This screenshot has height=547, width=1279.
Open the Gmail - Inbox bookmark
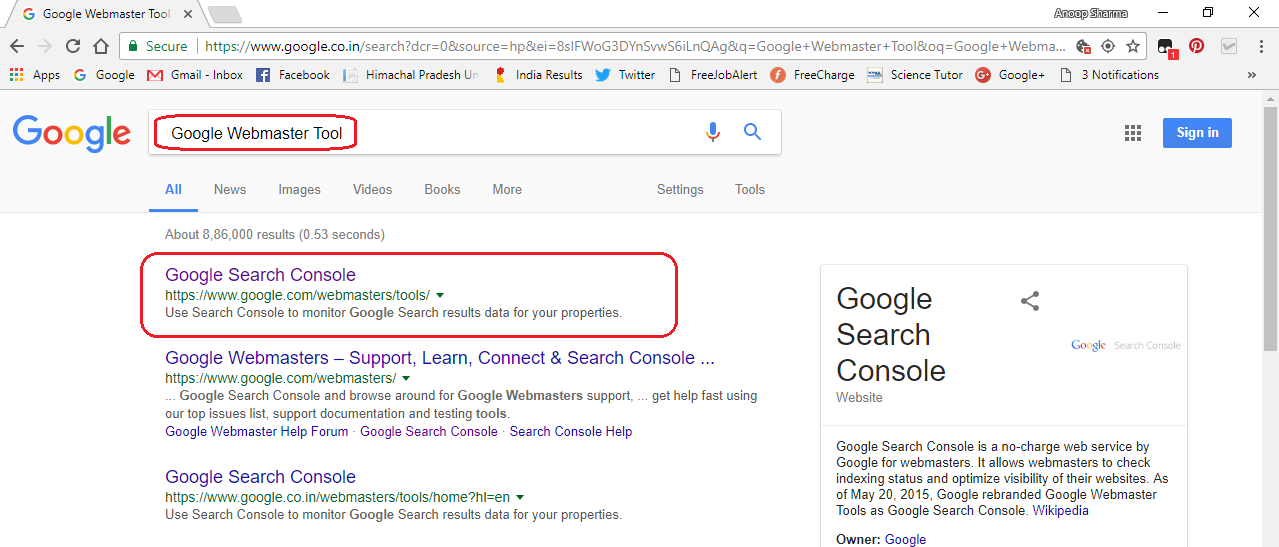click(x=195, y=75)
